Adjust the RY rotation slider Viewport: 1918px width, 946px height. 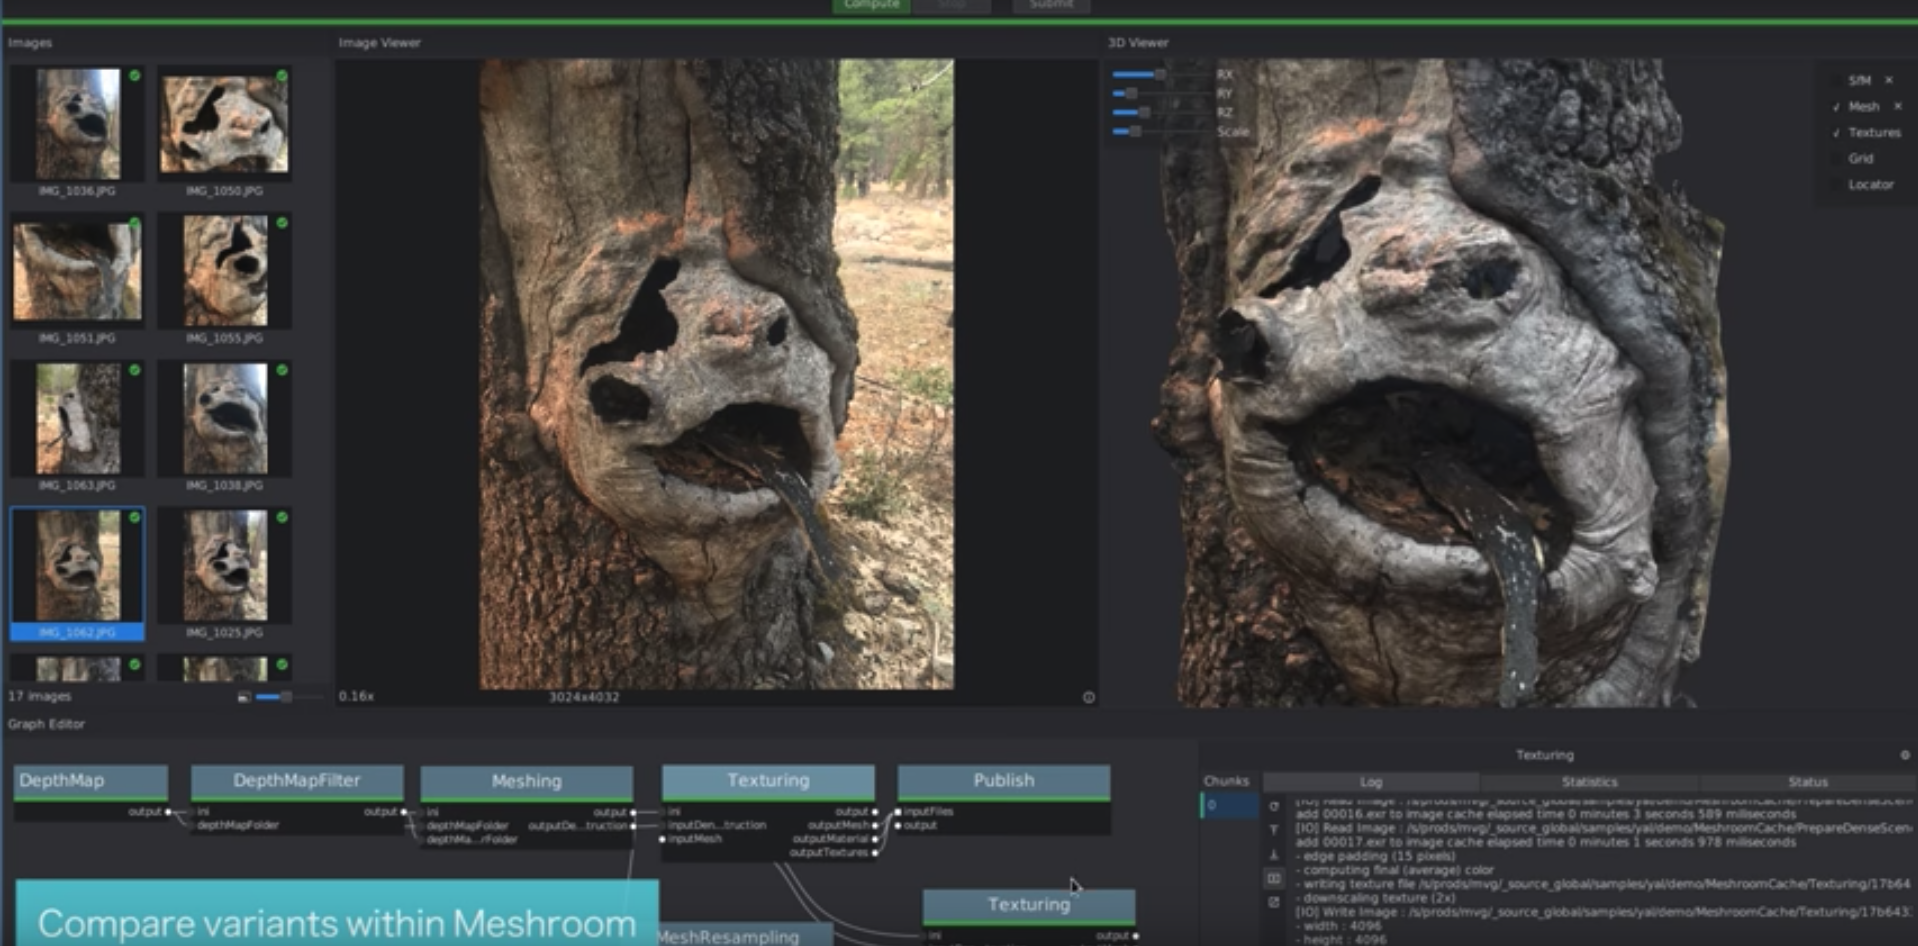click(1161, 93)
